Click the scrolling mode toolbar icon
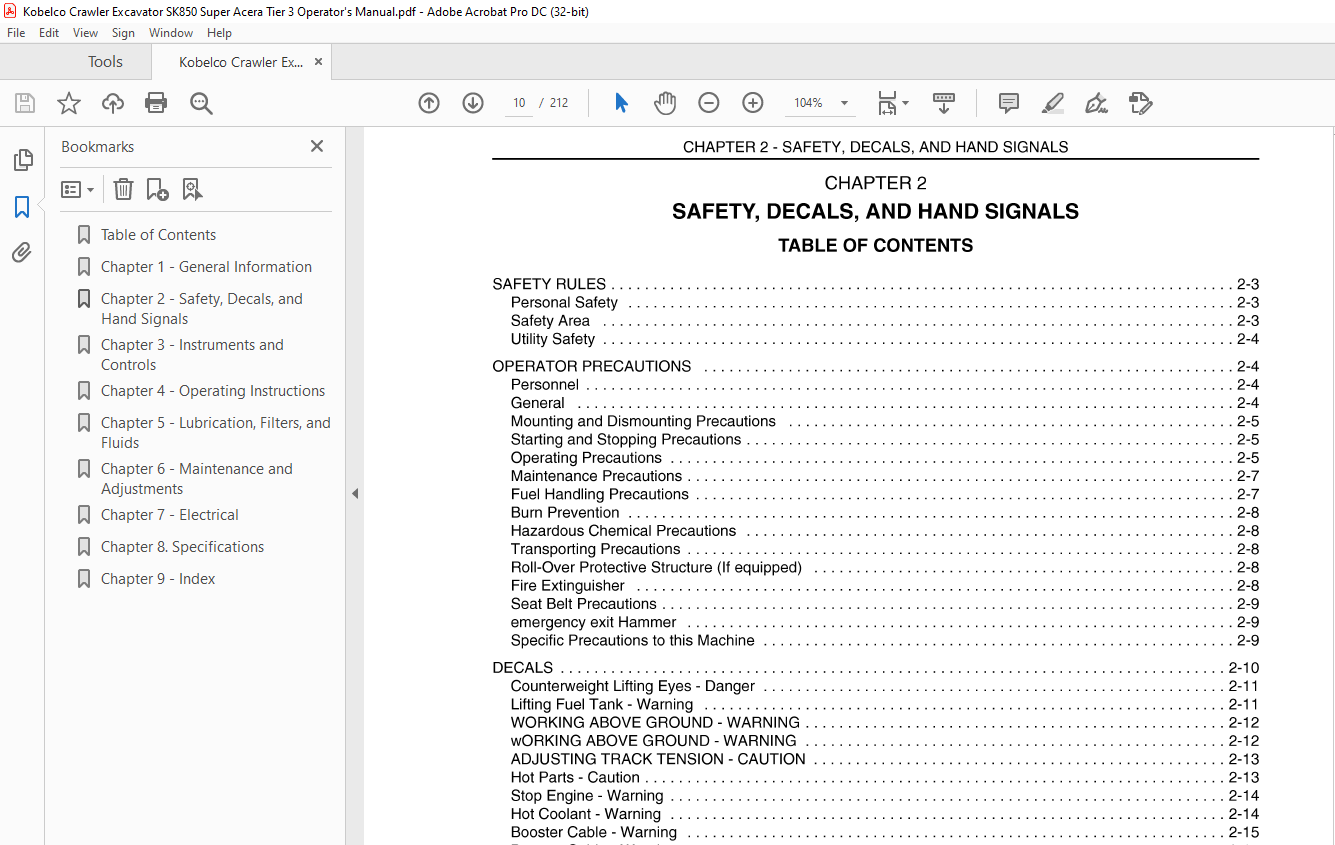 coord(944,103)
